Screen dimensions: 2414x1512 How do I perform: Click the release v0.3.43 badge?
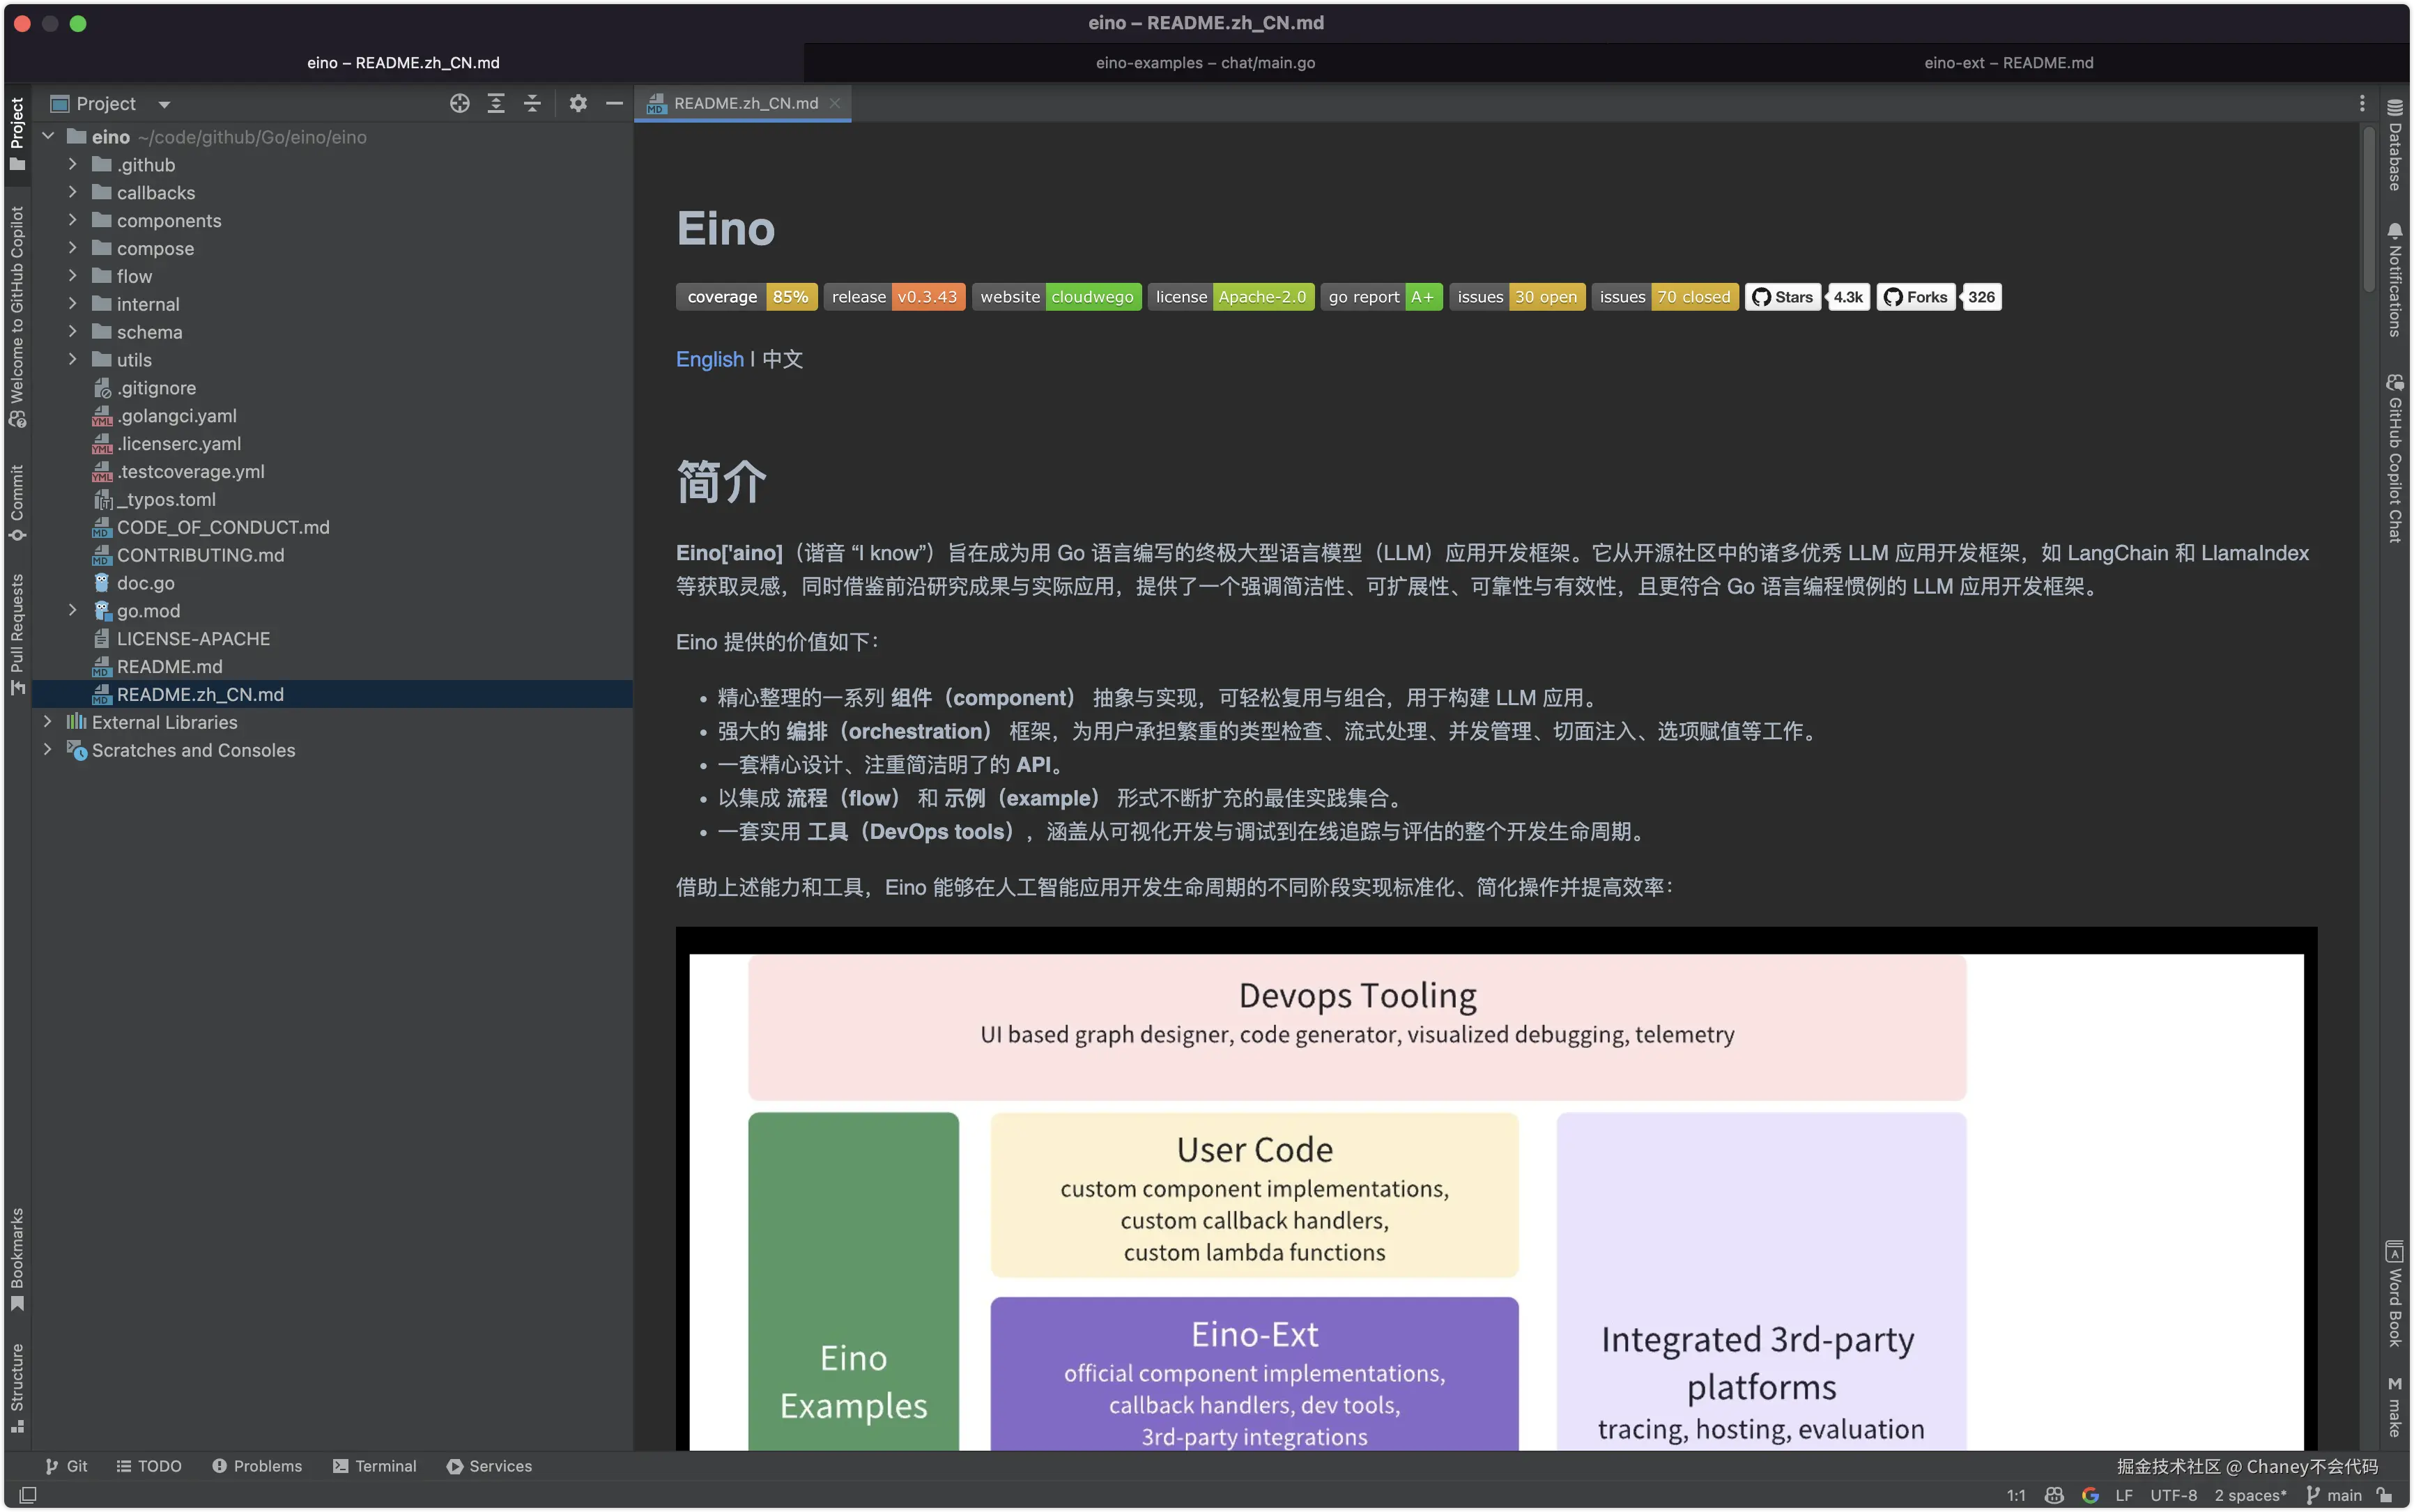pos(894,297)
